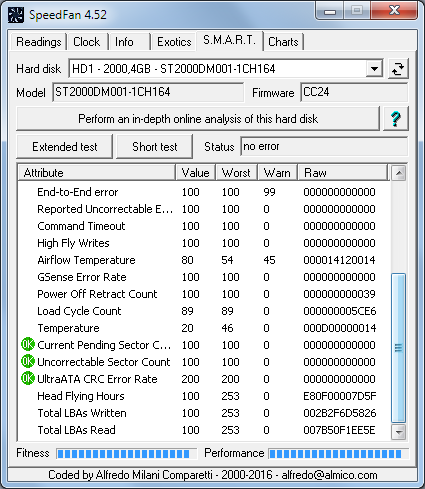Click raw value 000000005CE6
Screen dimensions: 425x489
pyautogui.click(x=339, y=311)
